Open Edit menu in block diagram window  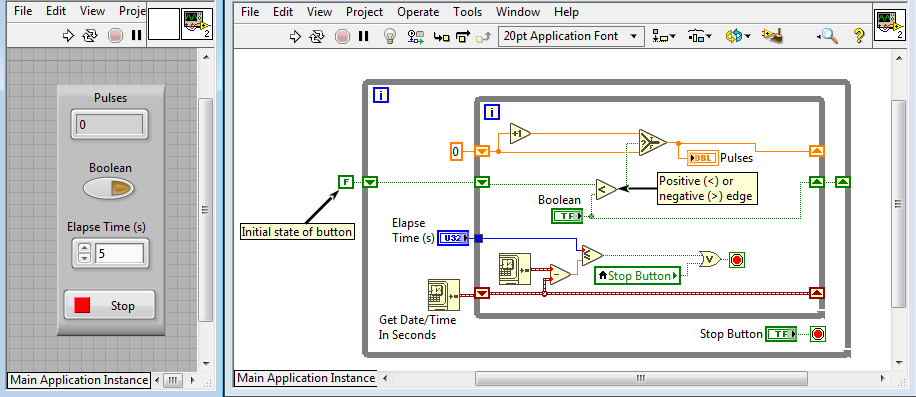tap(283, 12)
